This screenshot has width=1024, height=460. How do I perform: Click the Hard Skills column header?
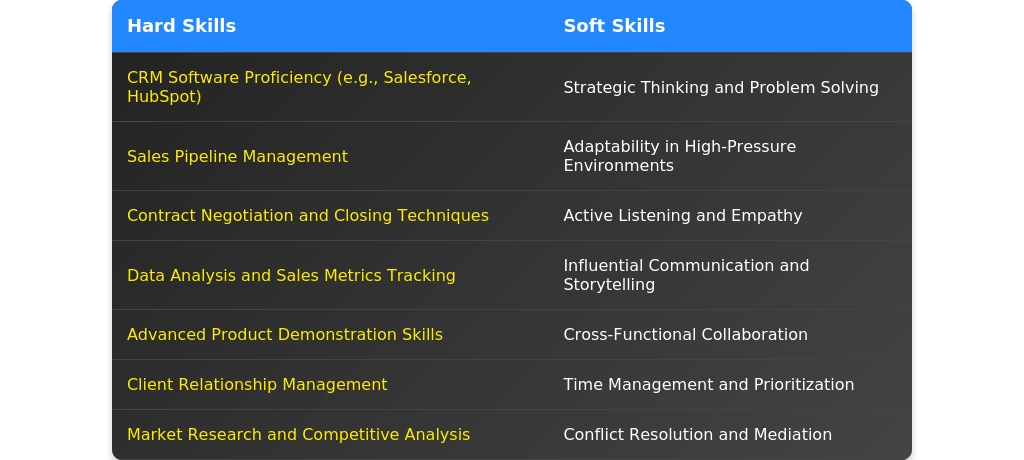click(181, 26)
